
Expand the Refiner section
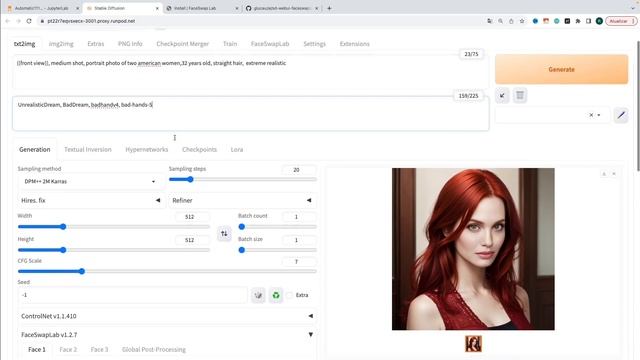point(242,200)
